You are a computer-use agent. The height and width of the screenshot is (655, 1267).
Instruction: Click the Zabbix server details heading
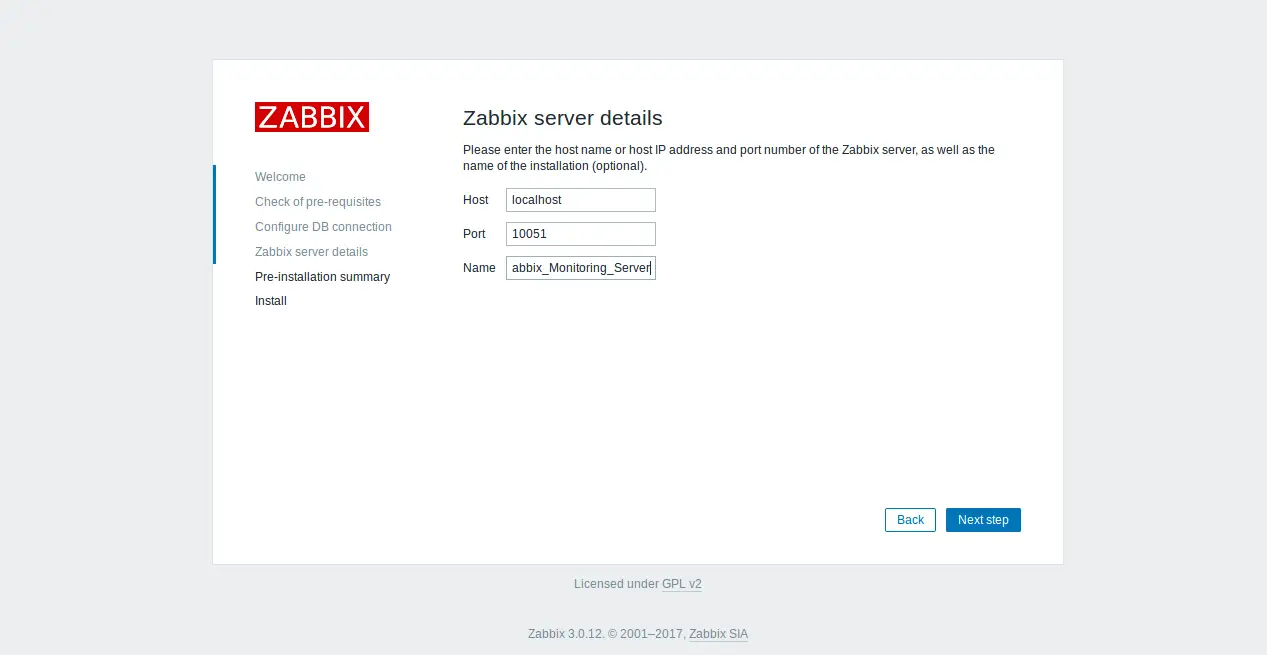563,118
